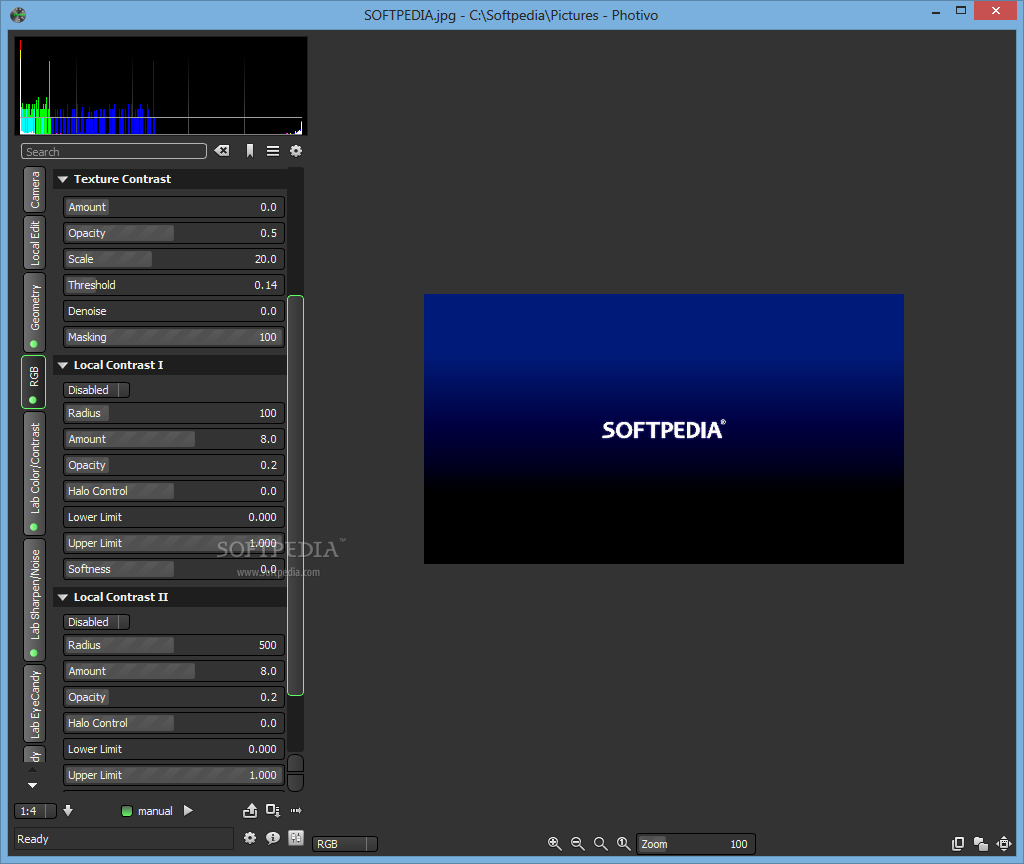Open the Lab Color/Contrast tab
Screen dimensions: 1024x864
pos(35,473)
